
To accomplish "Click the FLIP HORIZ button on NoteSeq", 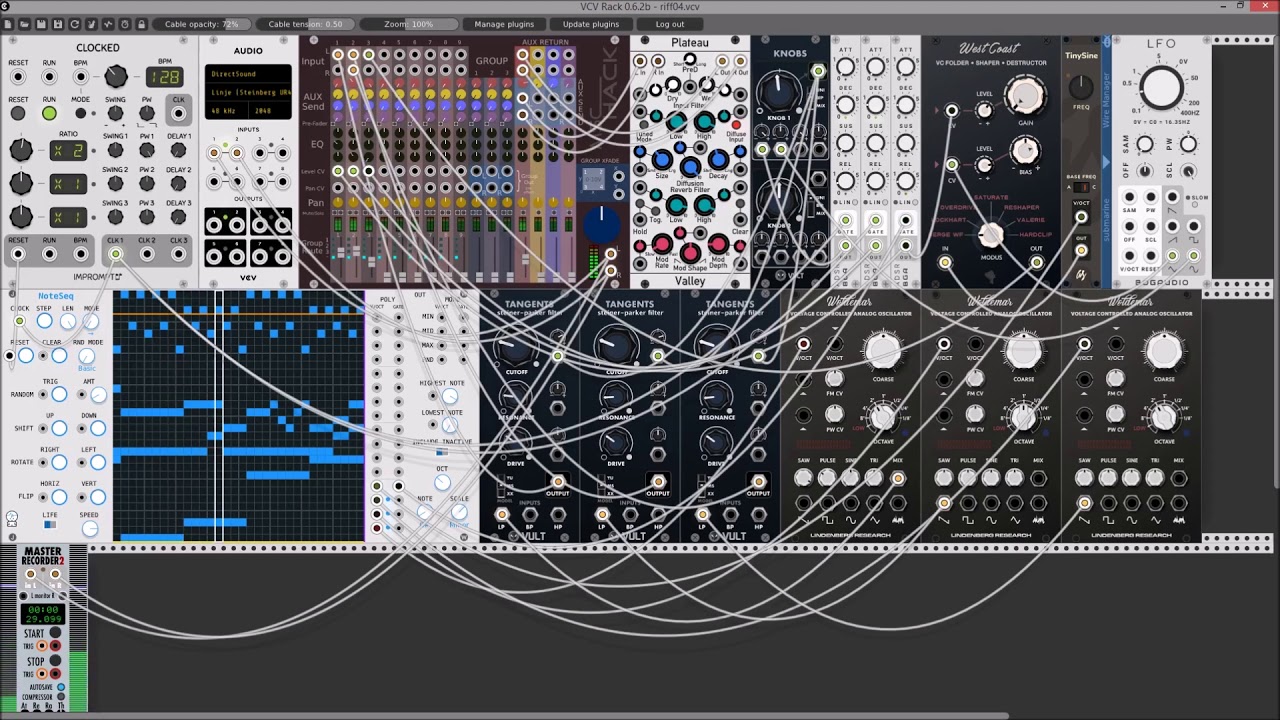I will pyautogui.click(x=59, y=496).
